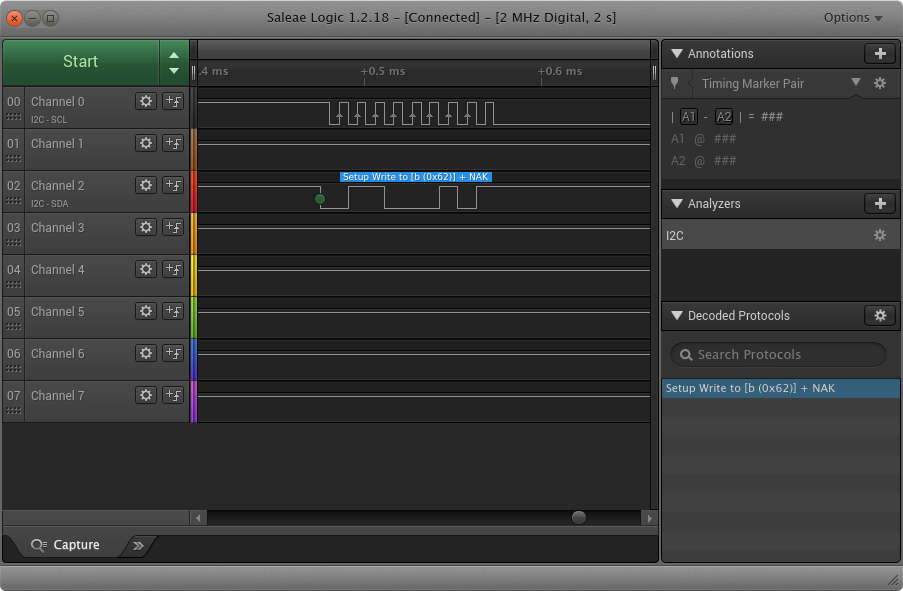Open capture settings arrows beside Start

click(x=174, y=62)
